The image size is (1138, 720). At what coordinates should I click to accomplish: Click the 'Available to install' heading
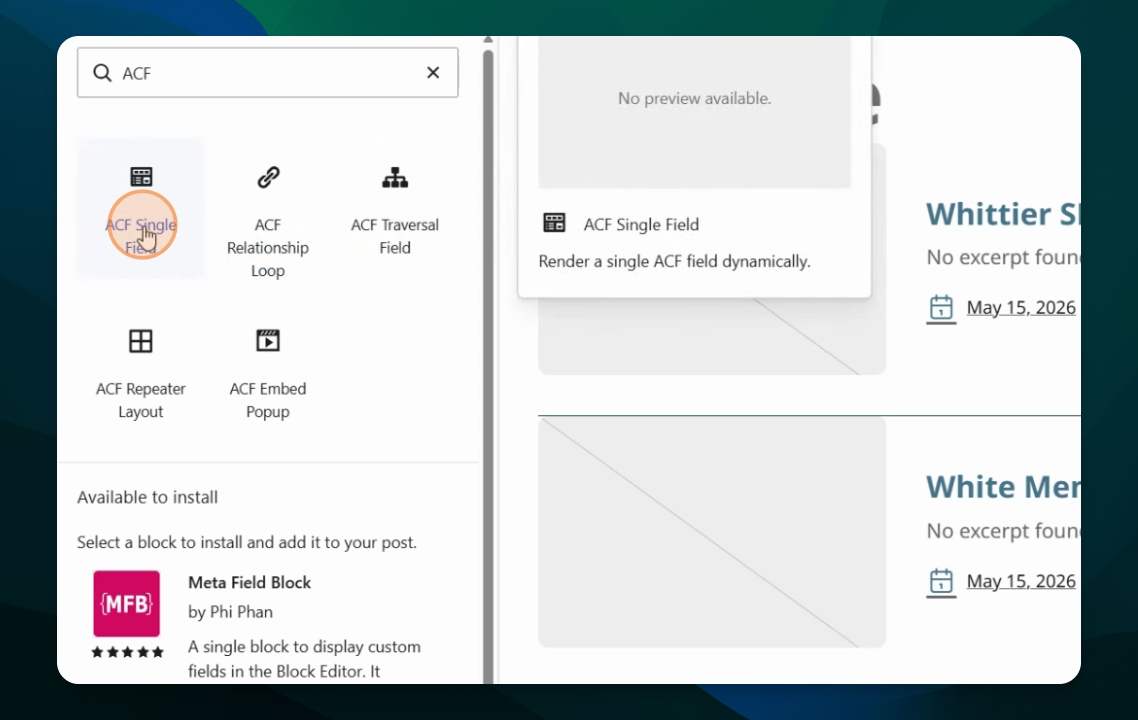tap(147, 497)
